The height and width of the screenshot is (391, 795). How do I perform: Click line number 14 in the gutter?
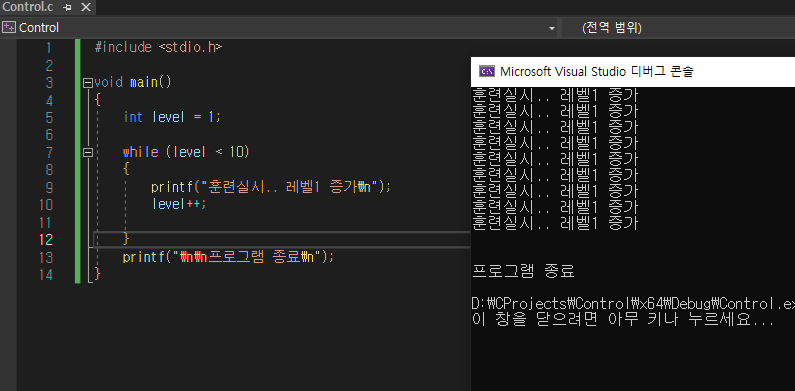point(46,275)
